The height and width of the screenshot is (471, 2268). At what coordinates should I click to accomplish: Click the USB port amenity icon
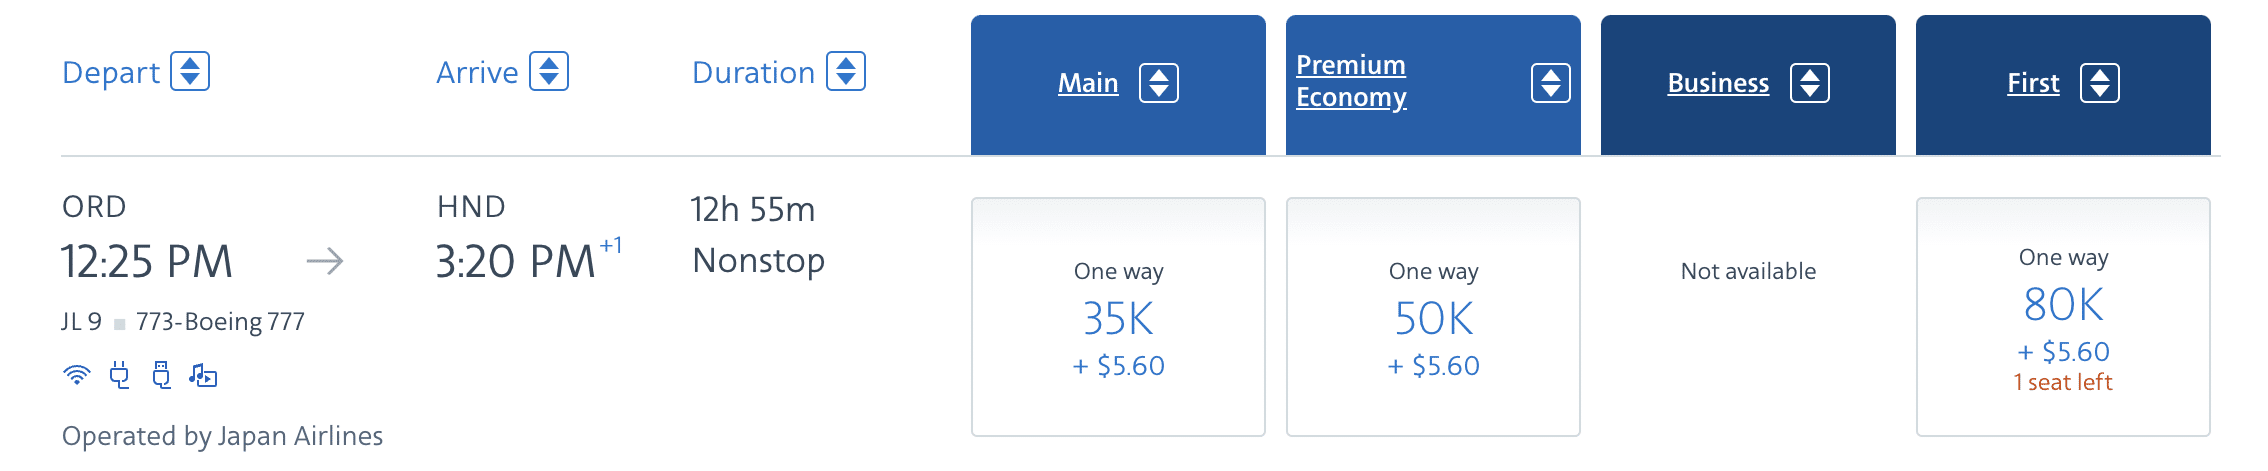(x=161, y=376)
